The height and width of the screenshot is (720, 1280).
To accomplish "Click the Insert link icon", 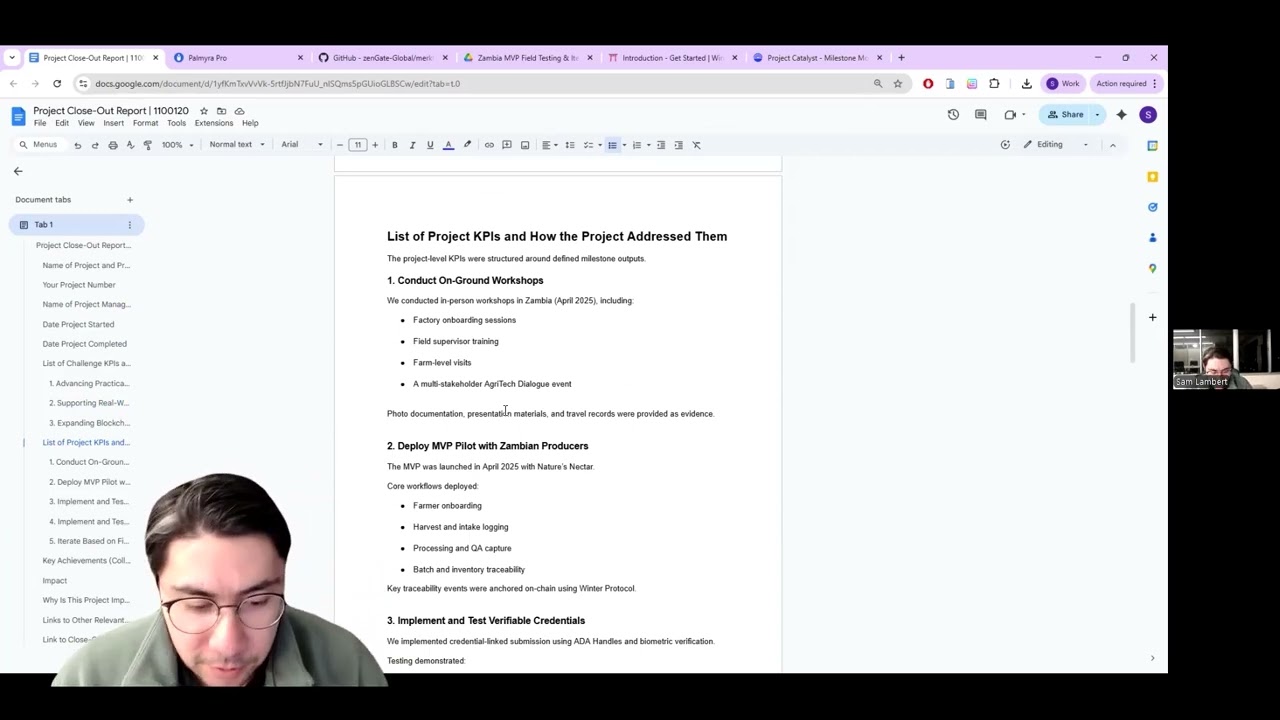I will (x=489, y=145).
